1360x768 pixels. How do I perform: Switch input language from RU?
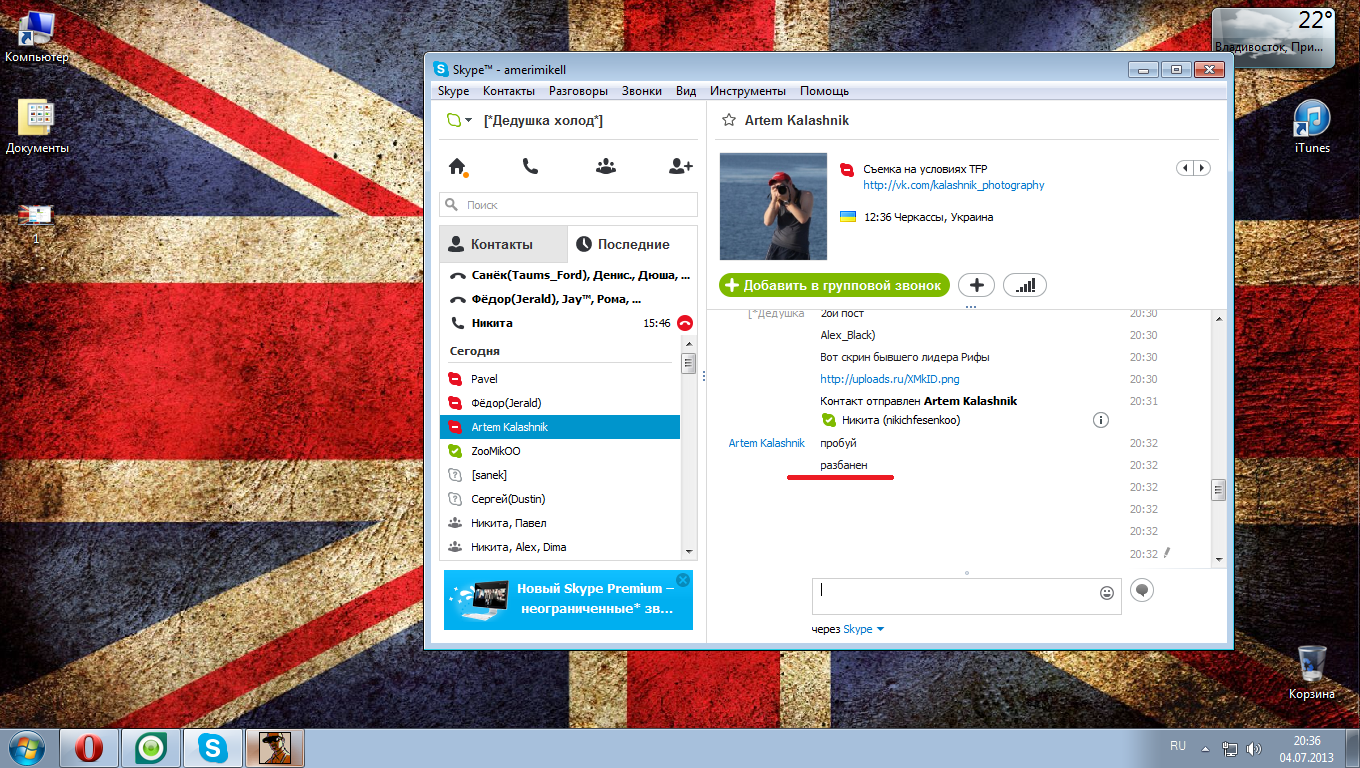1178,746
